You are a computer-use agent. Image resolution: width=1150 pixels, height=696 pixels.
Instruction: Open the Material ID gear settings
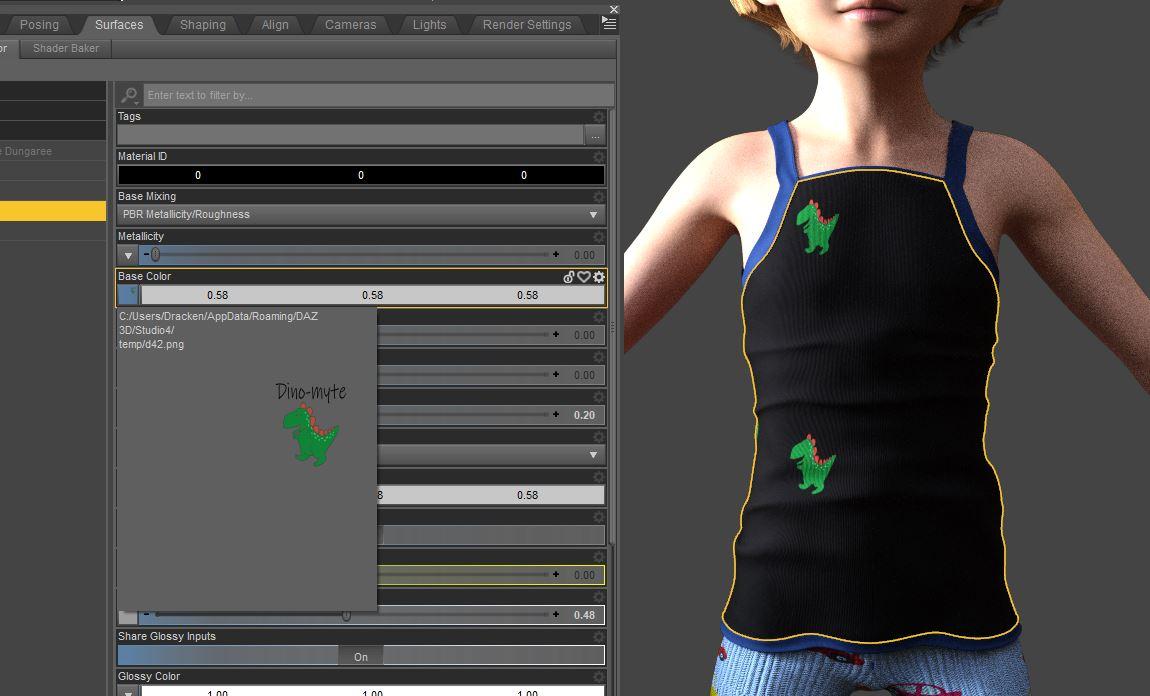point(597,157)
